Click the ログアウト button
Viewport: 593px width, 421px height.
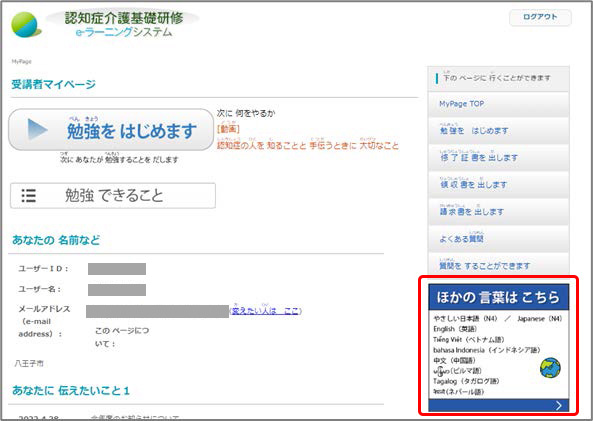coord(540,17)
